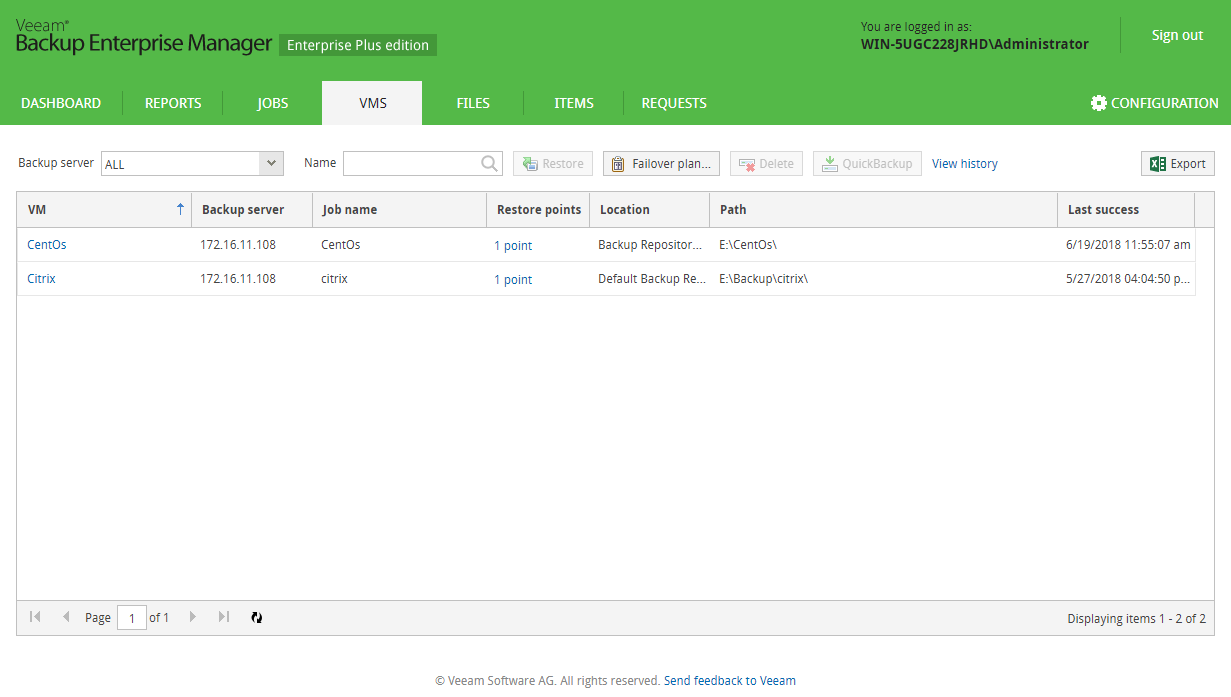Jump to the last page arrow

pyautogui.click(x=224, y=618)
